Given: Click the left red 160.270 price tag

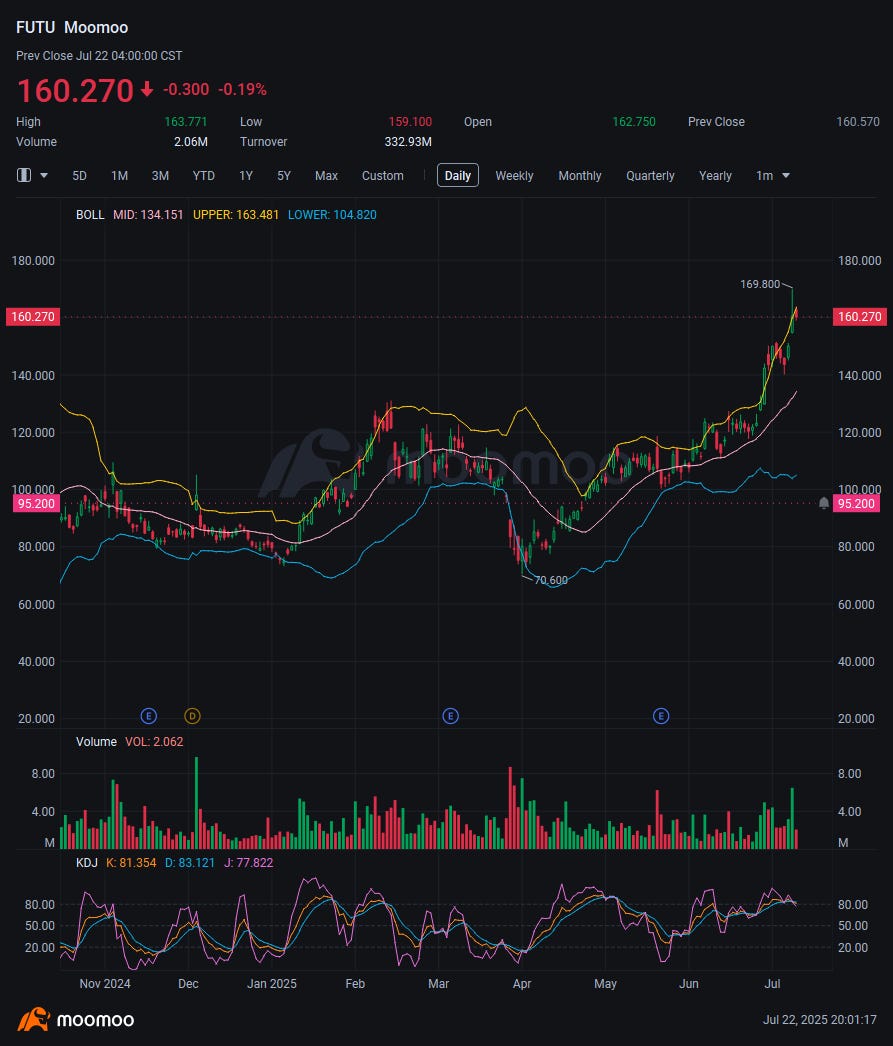Looking at the screenshot, I should [x=33, y=316].
